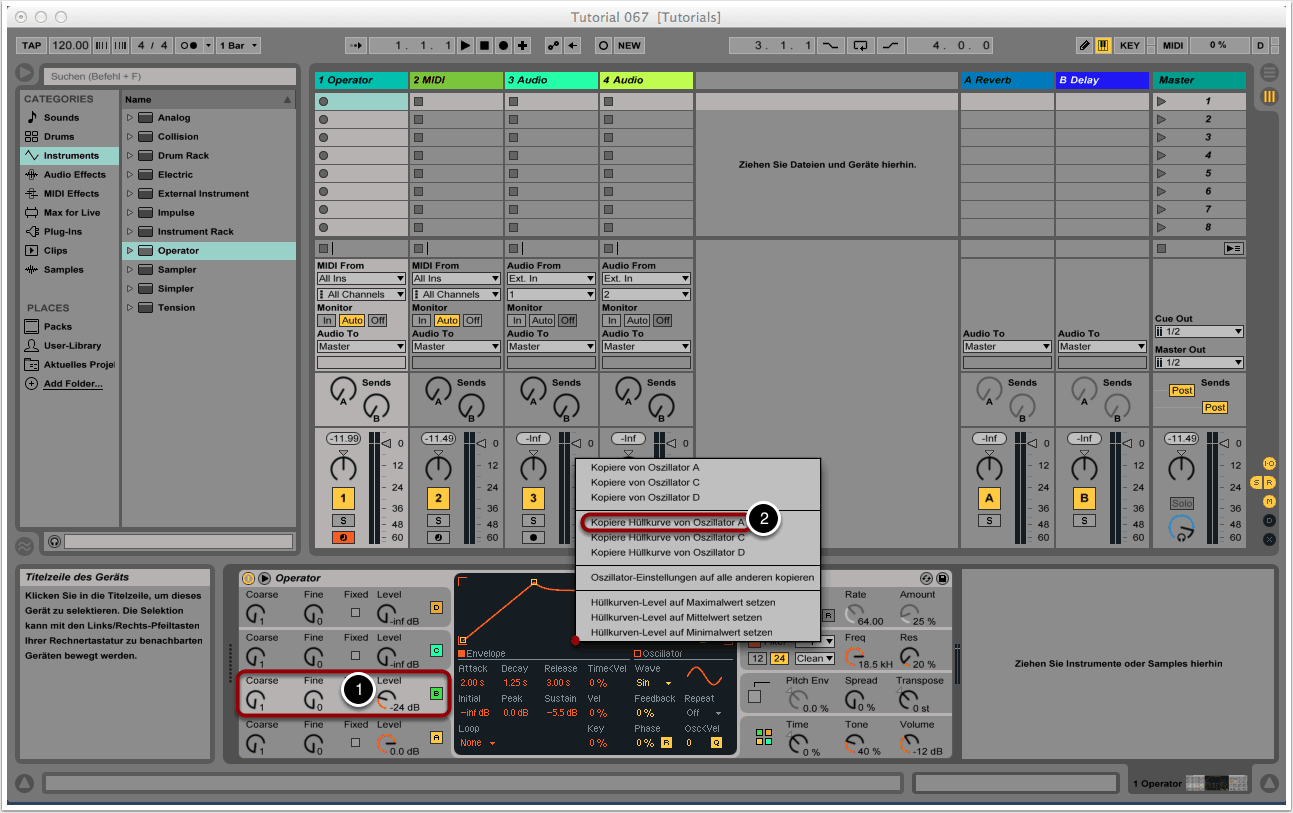Solo track 1 Operator with S button
1293x813 pixels.
point(343,520)
